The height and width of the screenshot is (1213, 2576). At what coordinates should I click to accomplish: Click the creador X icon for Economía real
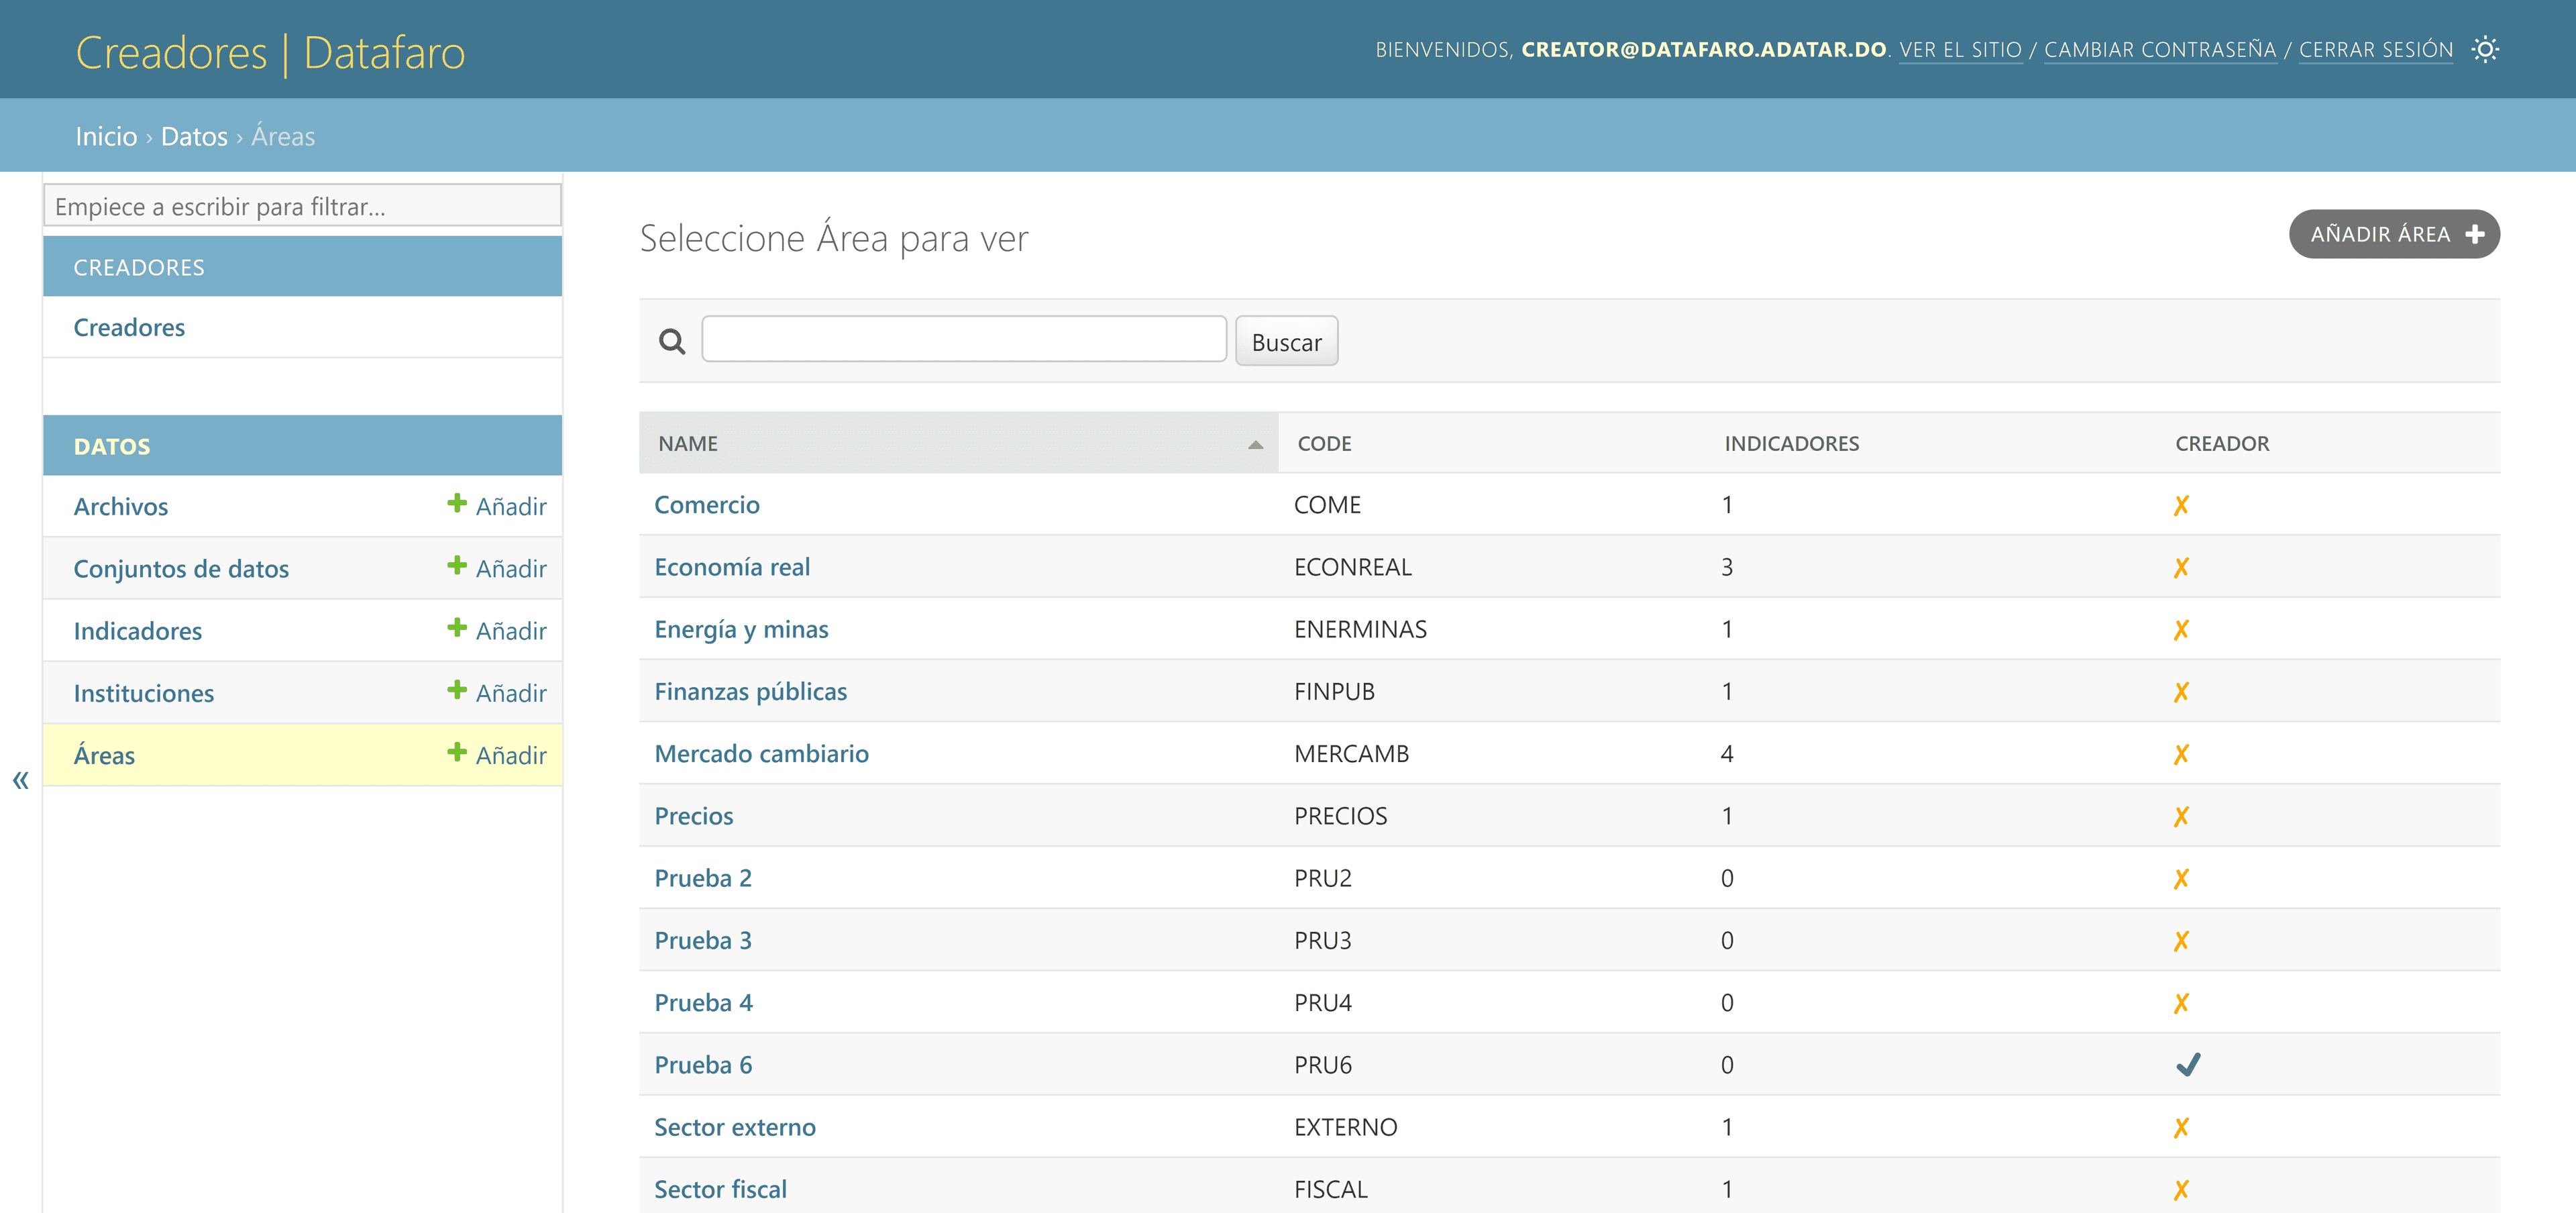pyautogui.click(x=2181, y=567)
